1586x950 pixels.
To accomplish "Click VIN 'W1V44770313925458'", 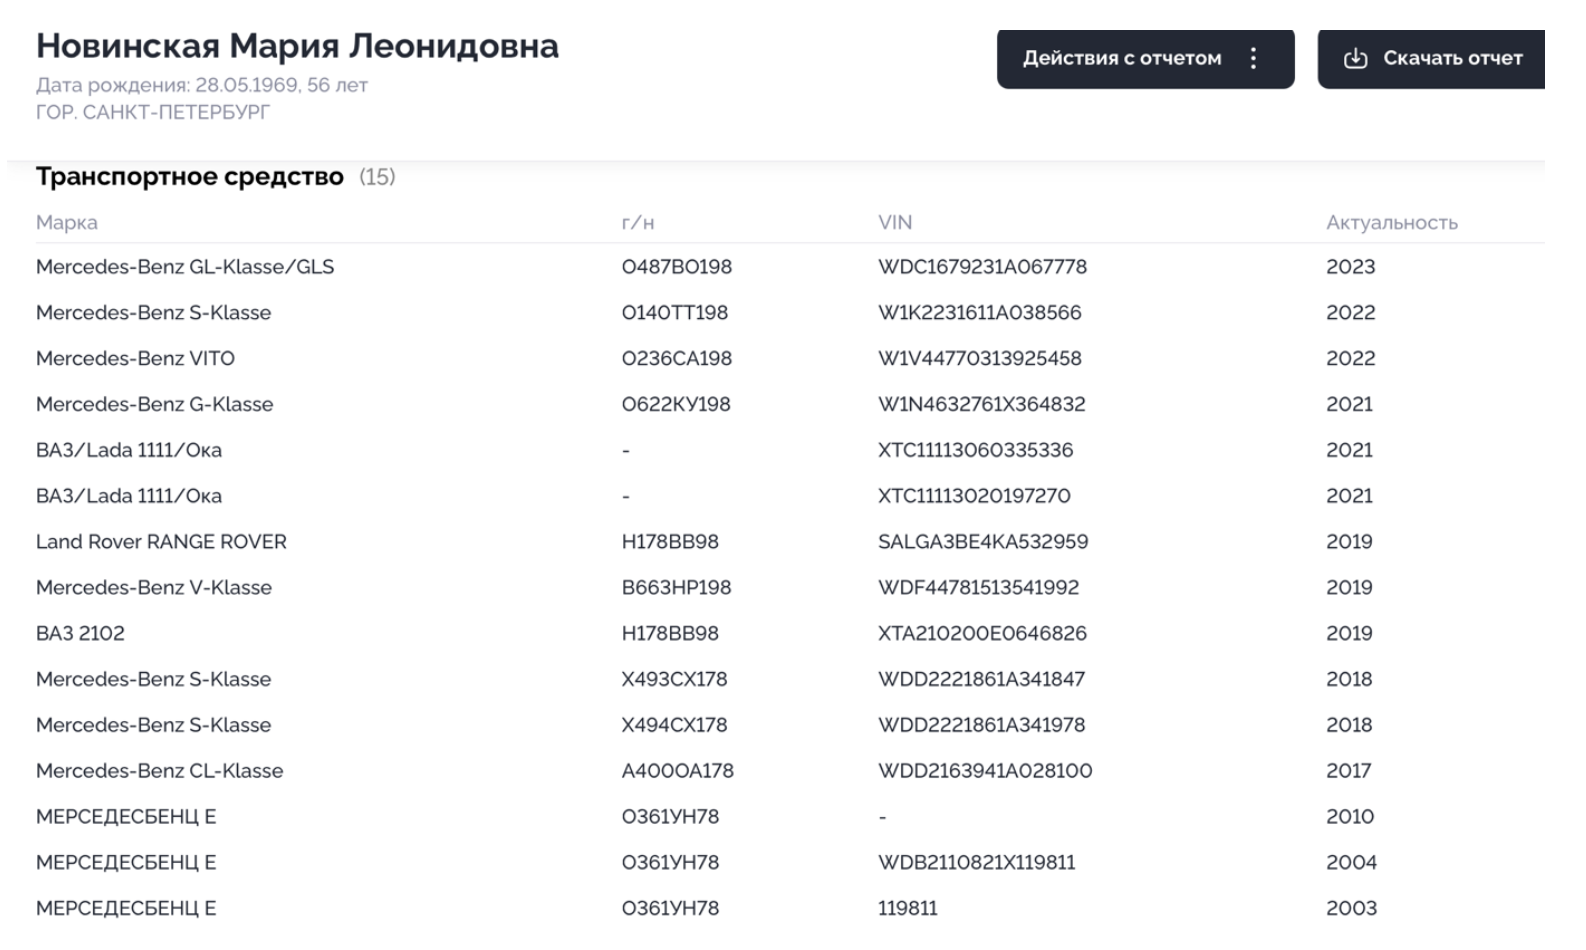I will point(980,359).
